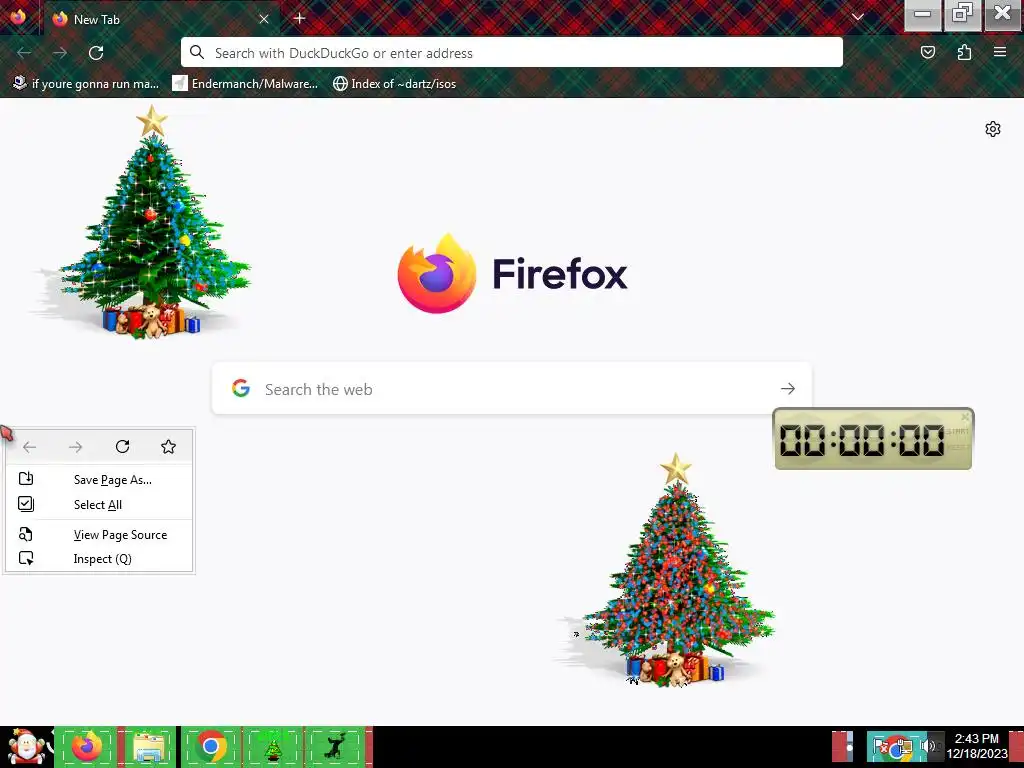1024x768 pixels.
Task: Click Forward arrow in the context menu
Action: [76, 447]
